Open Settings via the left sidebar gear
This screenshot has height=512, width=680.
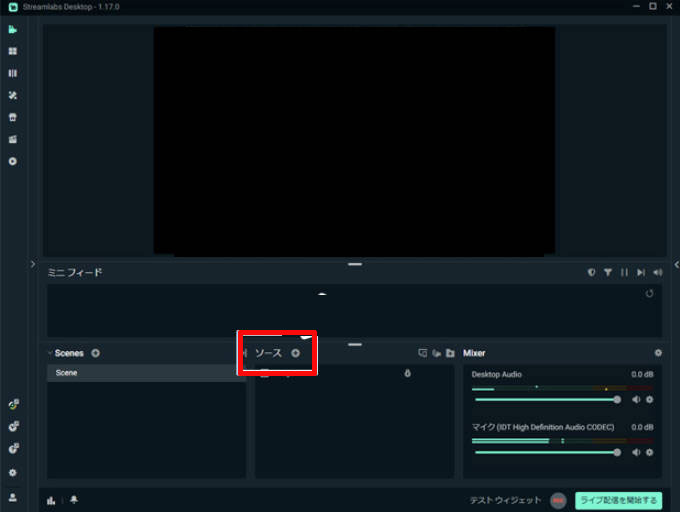tap(13, 473)
